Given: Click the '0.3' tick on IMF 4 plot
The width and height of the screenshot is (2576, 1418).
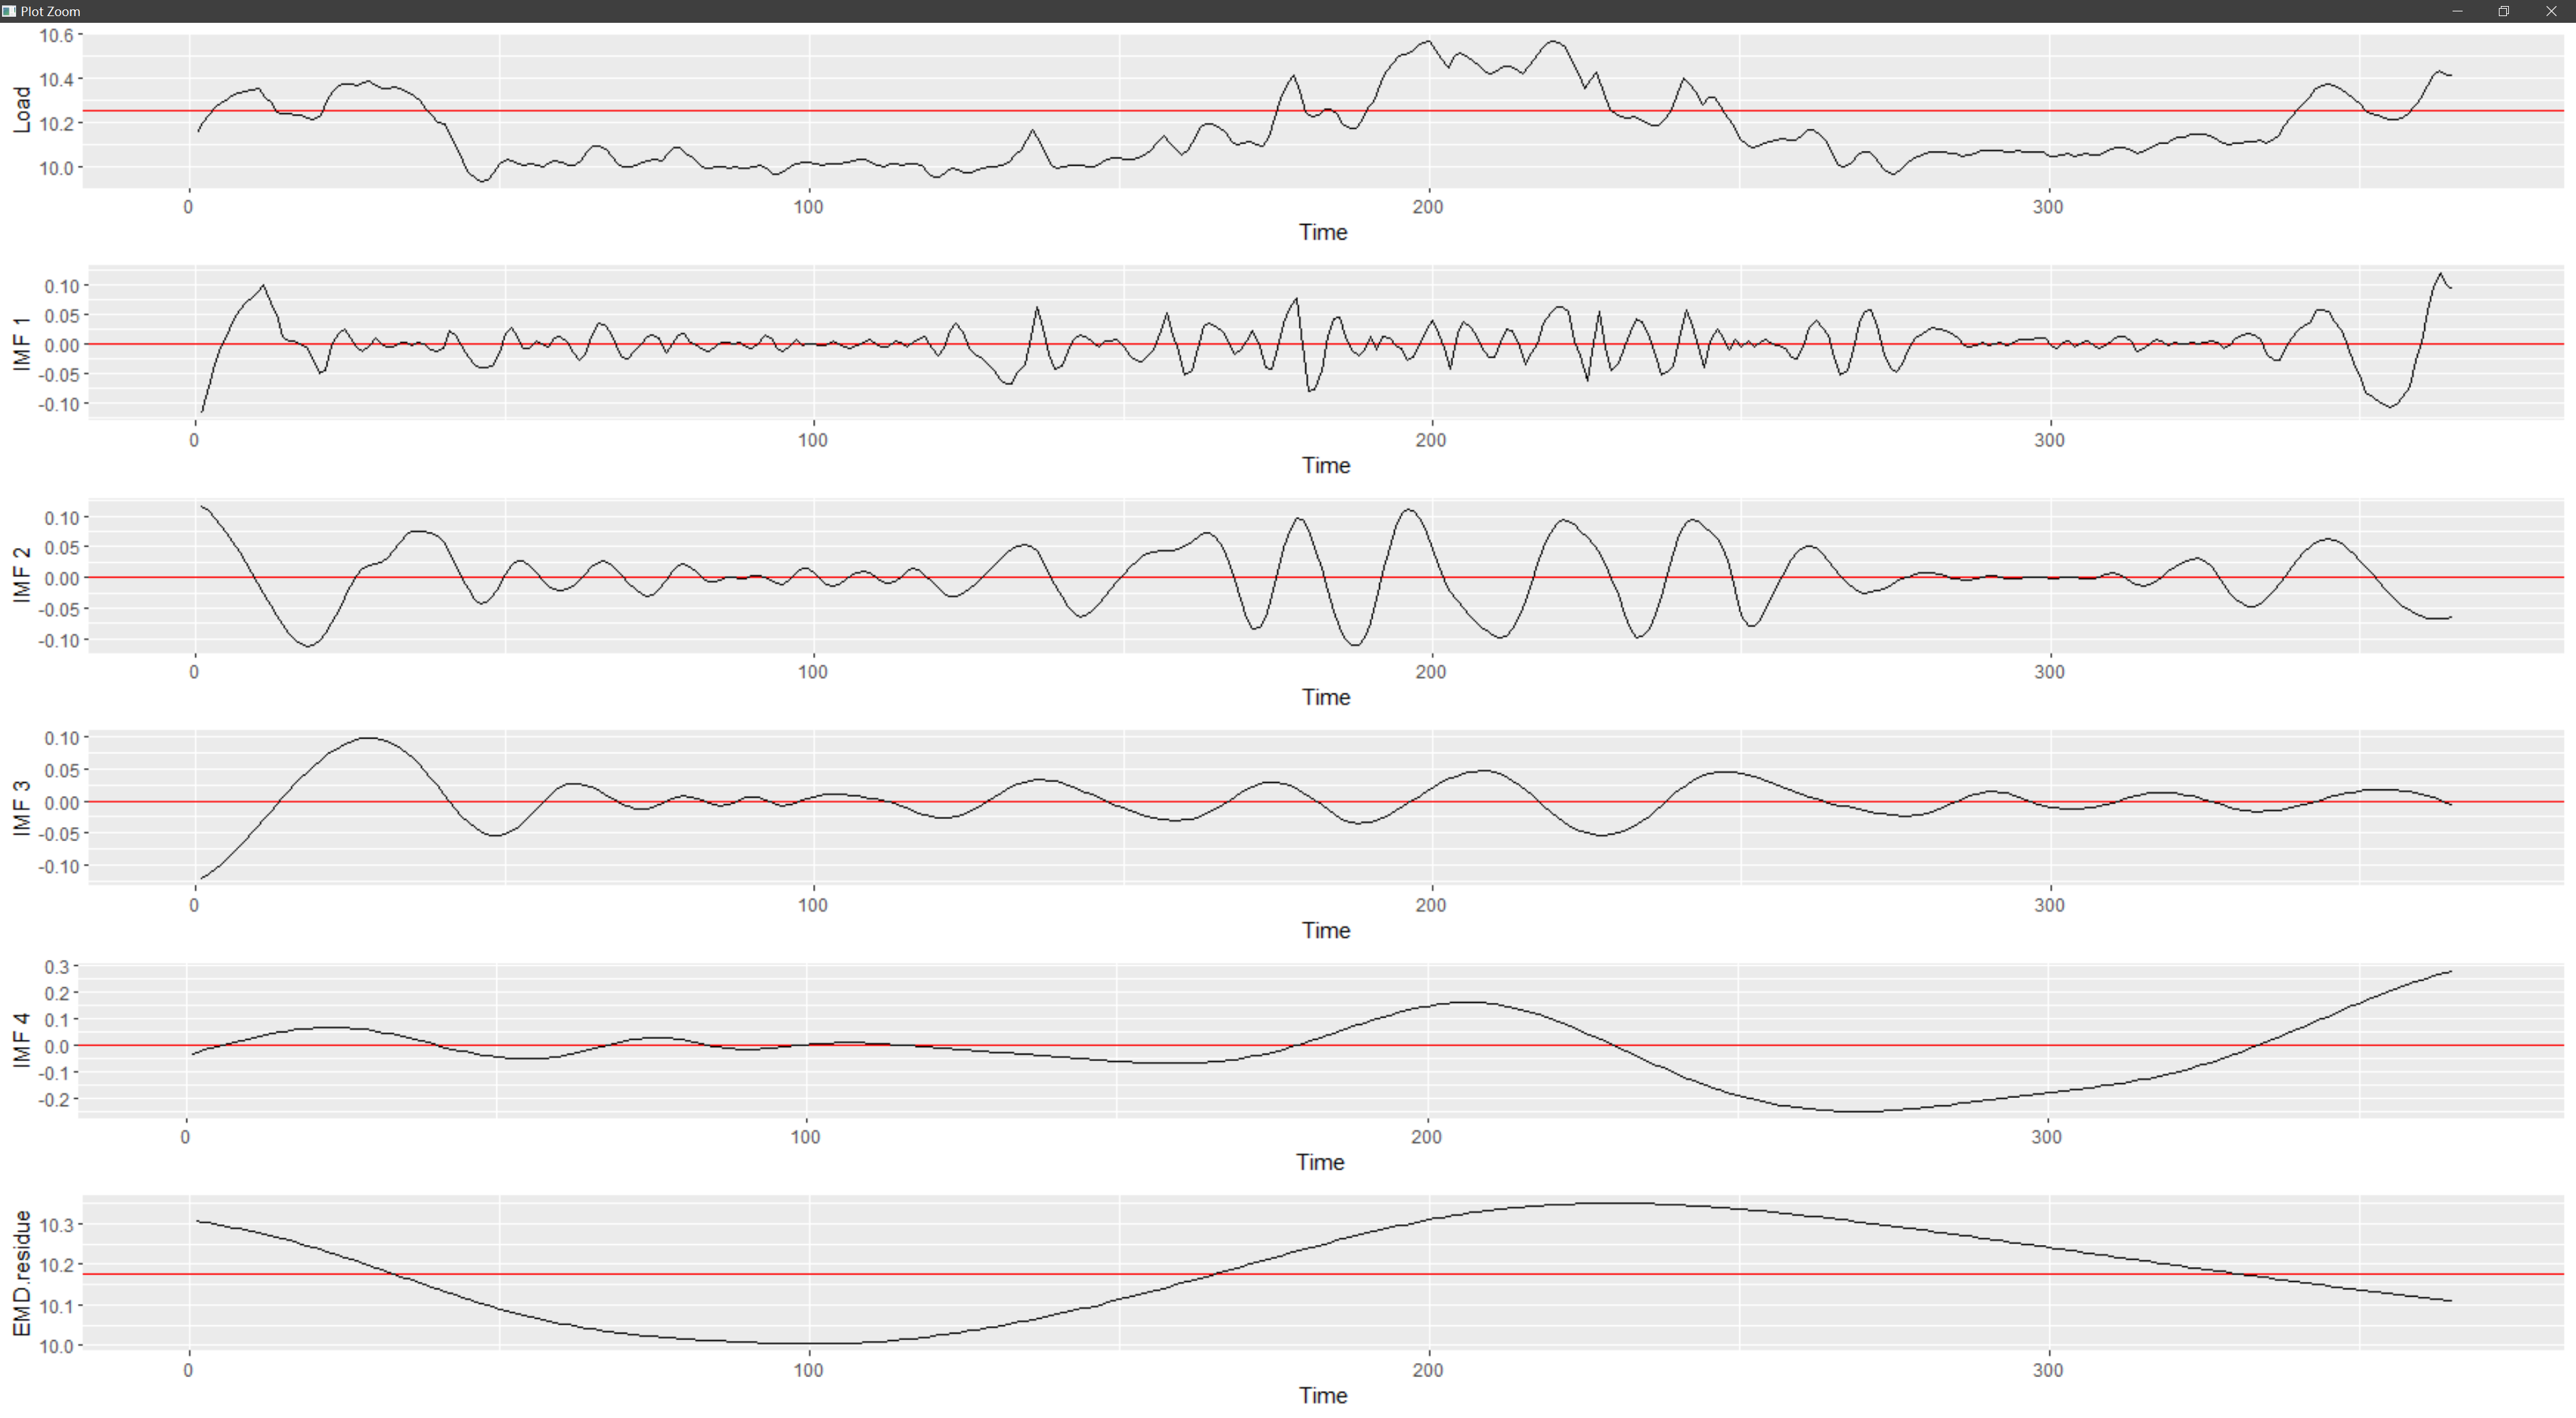Looking at the screenshot, I should coord(56,967).
